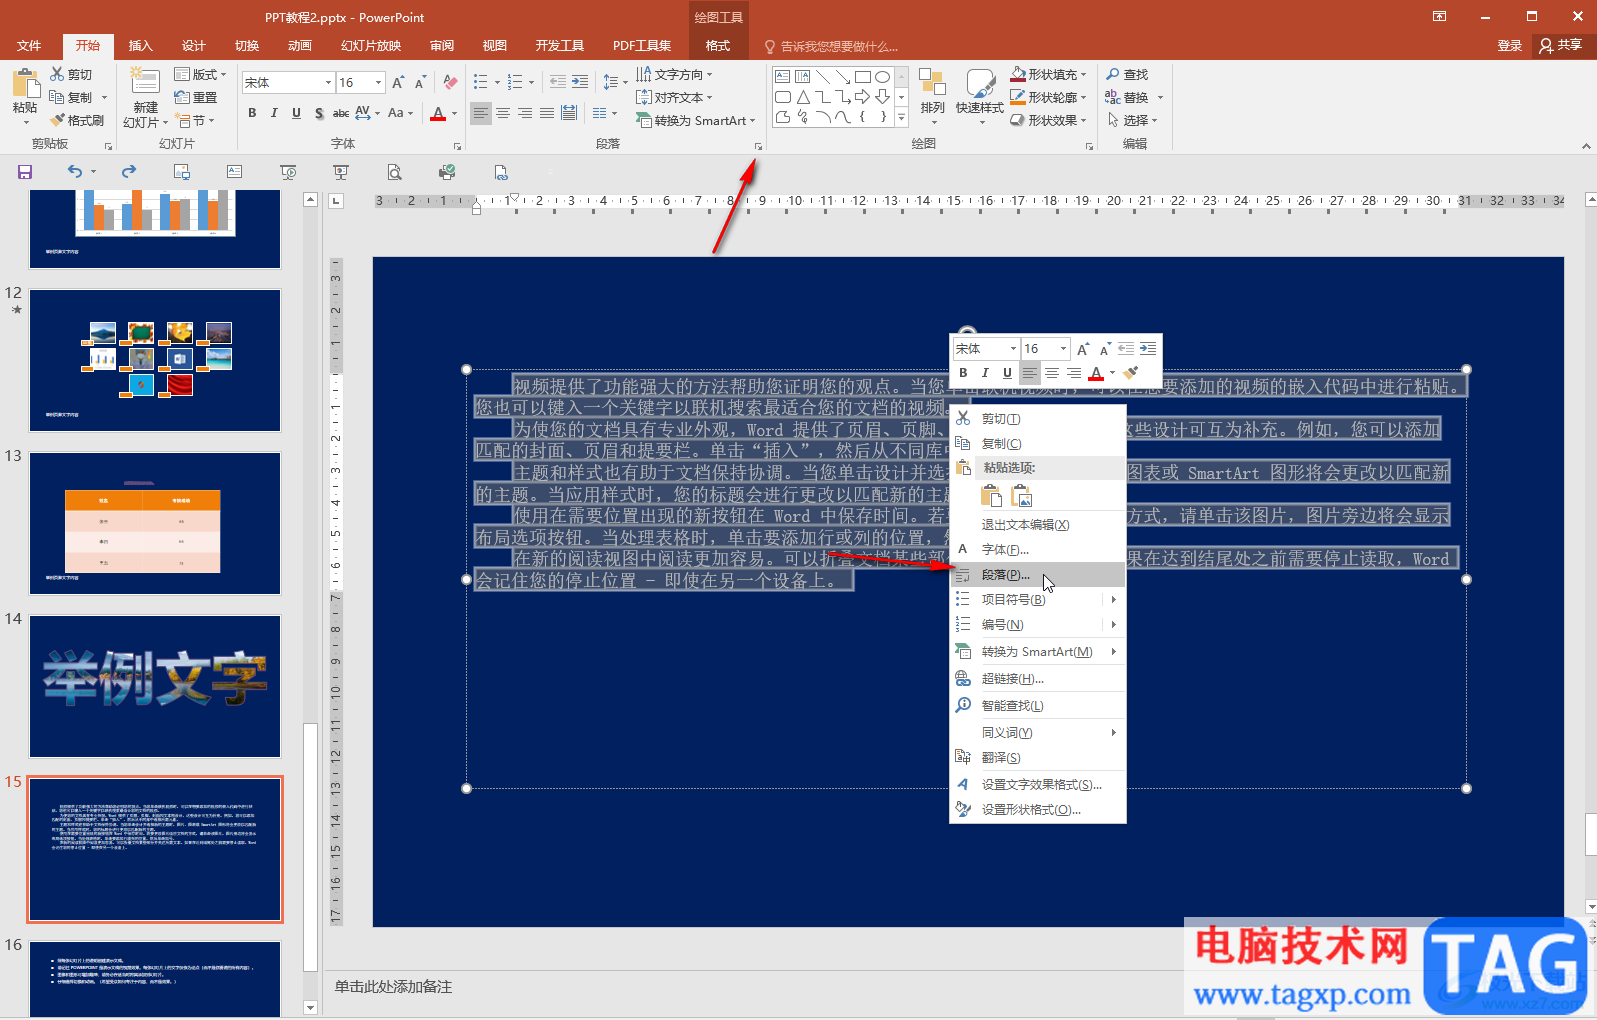The width and height of the screenshot is (1597, 1020).
Task: Toggle italic in the ribbon font group
Action: (274, 113)
